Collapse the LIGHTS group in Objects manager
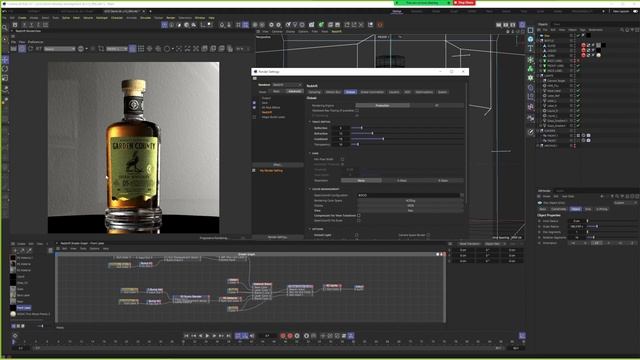The width and height of the screenshot is (640, 360). 538,76
